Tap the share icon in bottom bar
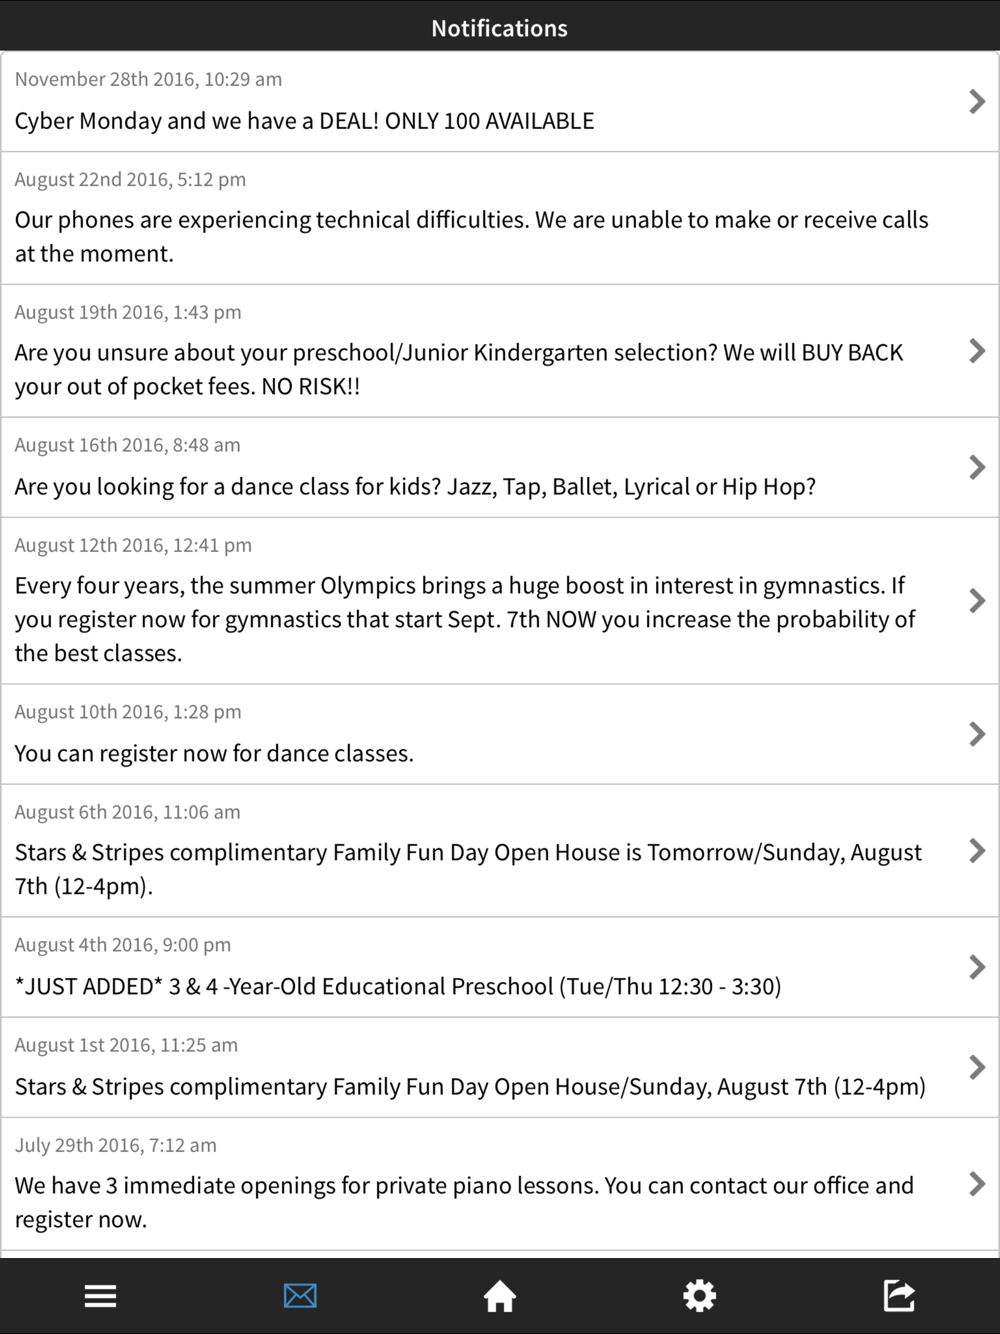The image size is (1000, 1334). [x=900, y=1296]
